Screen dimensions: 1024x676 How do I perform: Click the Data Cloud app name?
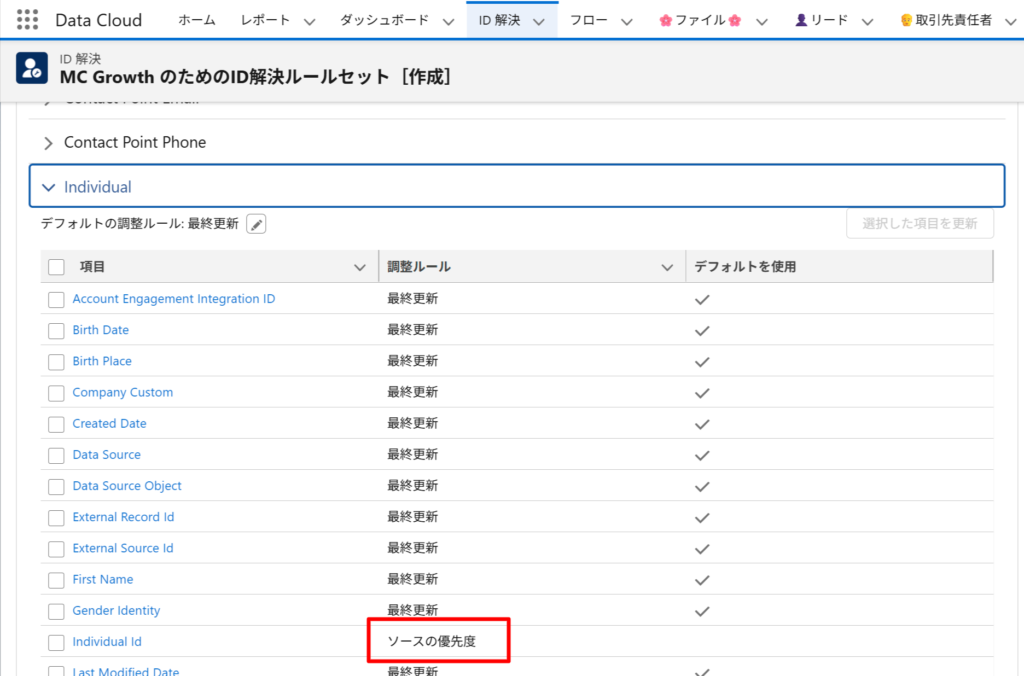[x=99, y=20]
